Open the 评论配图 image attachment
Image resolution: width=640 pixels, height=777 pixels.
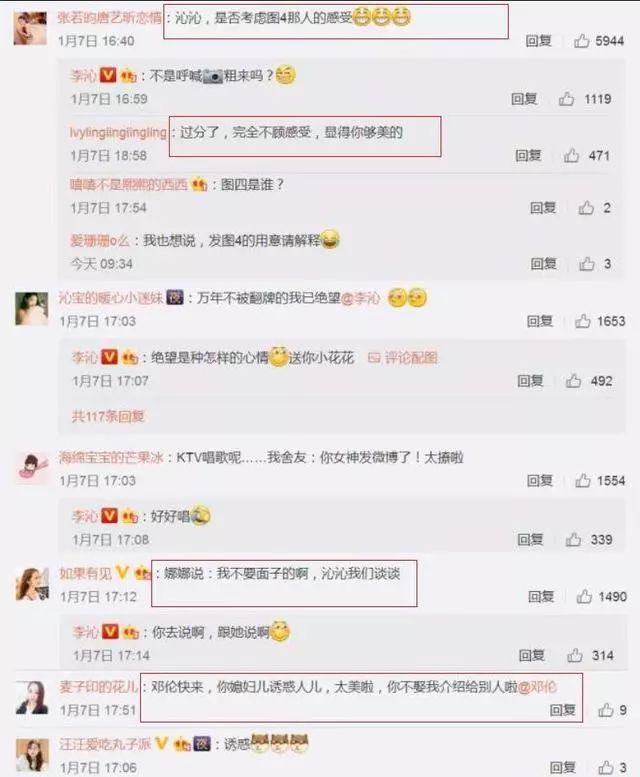pos(403,358)
